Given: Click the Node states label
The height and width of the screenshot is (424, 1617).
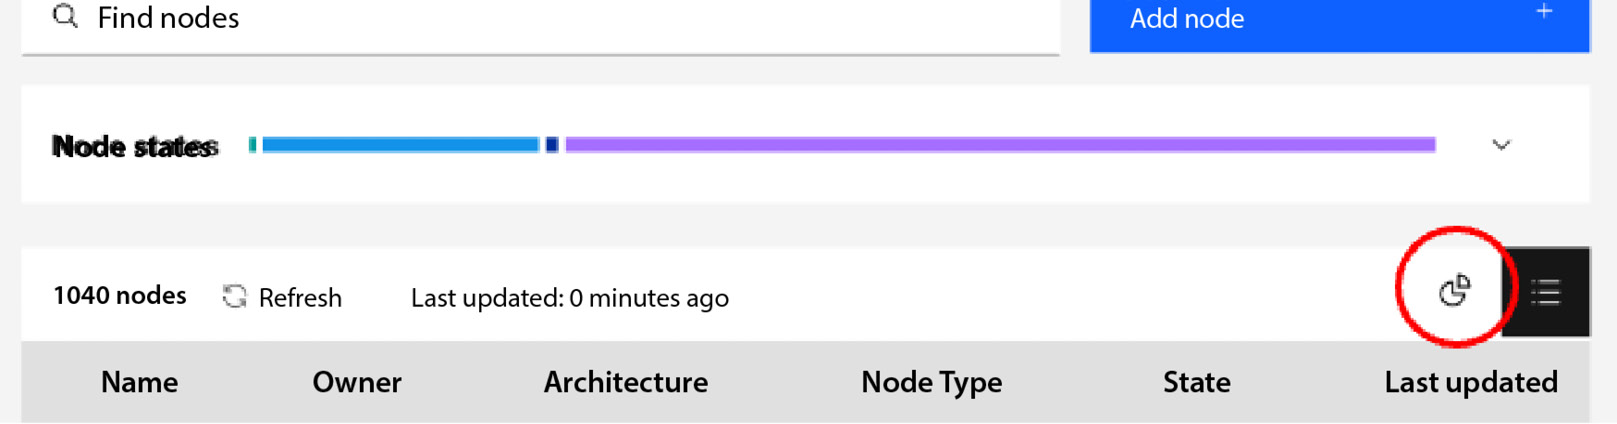Looking at the screenshot, I should point(135,147).
